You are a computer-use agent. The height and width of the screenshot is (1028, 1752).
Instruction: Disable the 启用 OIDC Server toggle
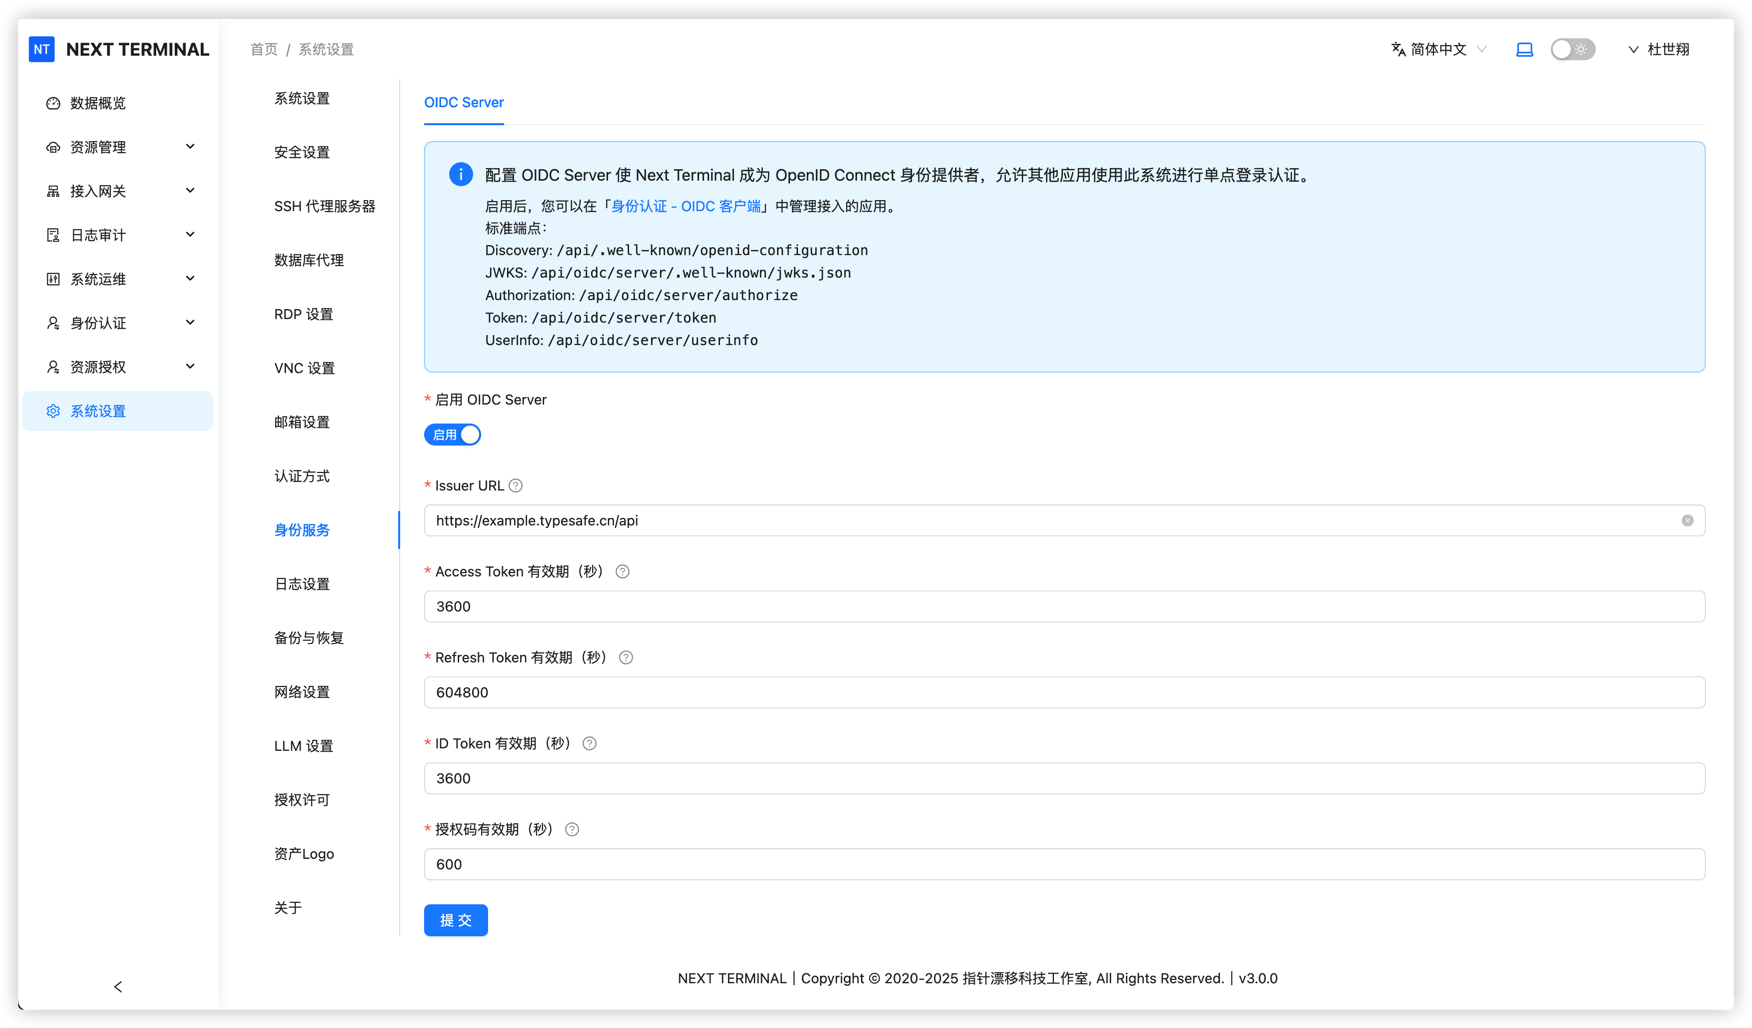coord(452,434)
